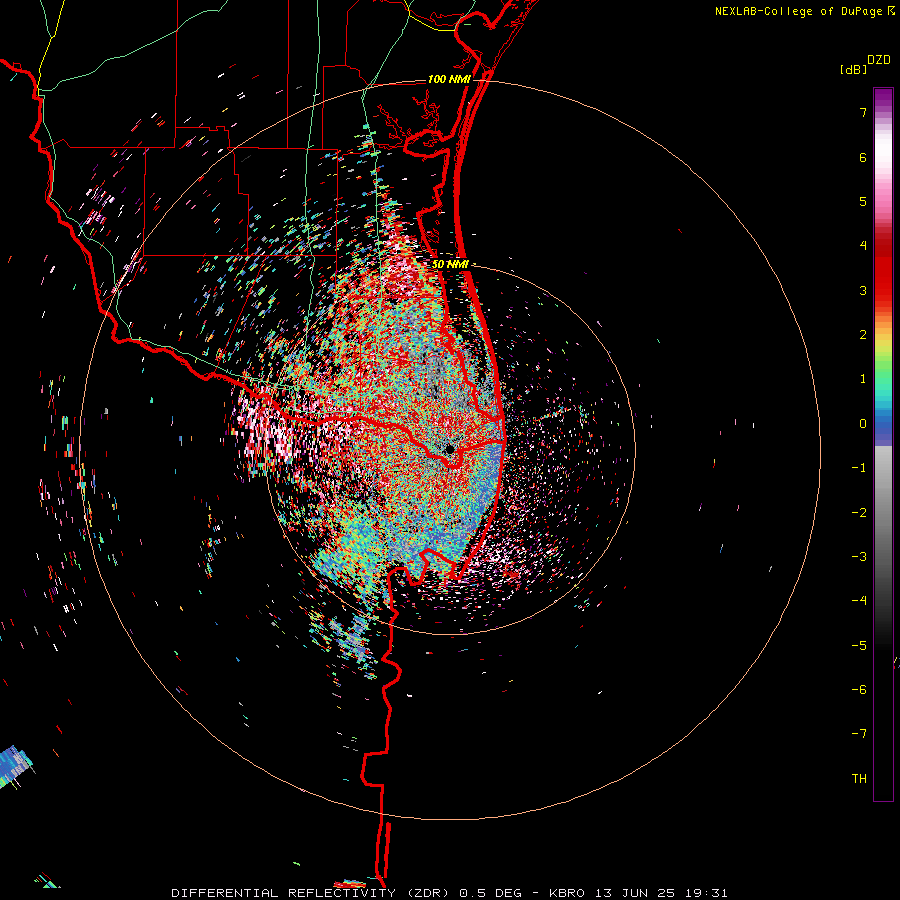The height and width of the screenshot is (900, 900).
Task: Click the -2 value on the dB scale
Action: click(x=859, y=513)
